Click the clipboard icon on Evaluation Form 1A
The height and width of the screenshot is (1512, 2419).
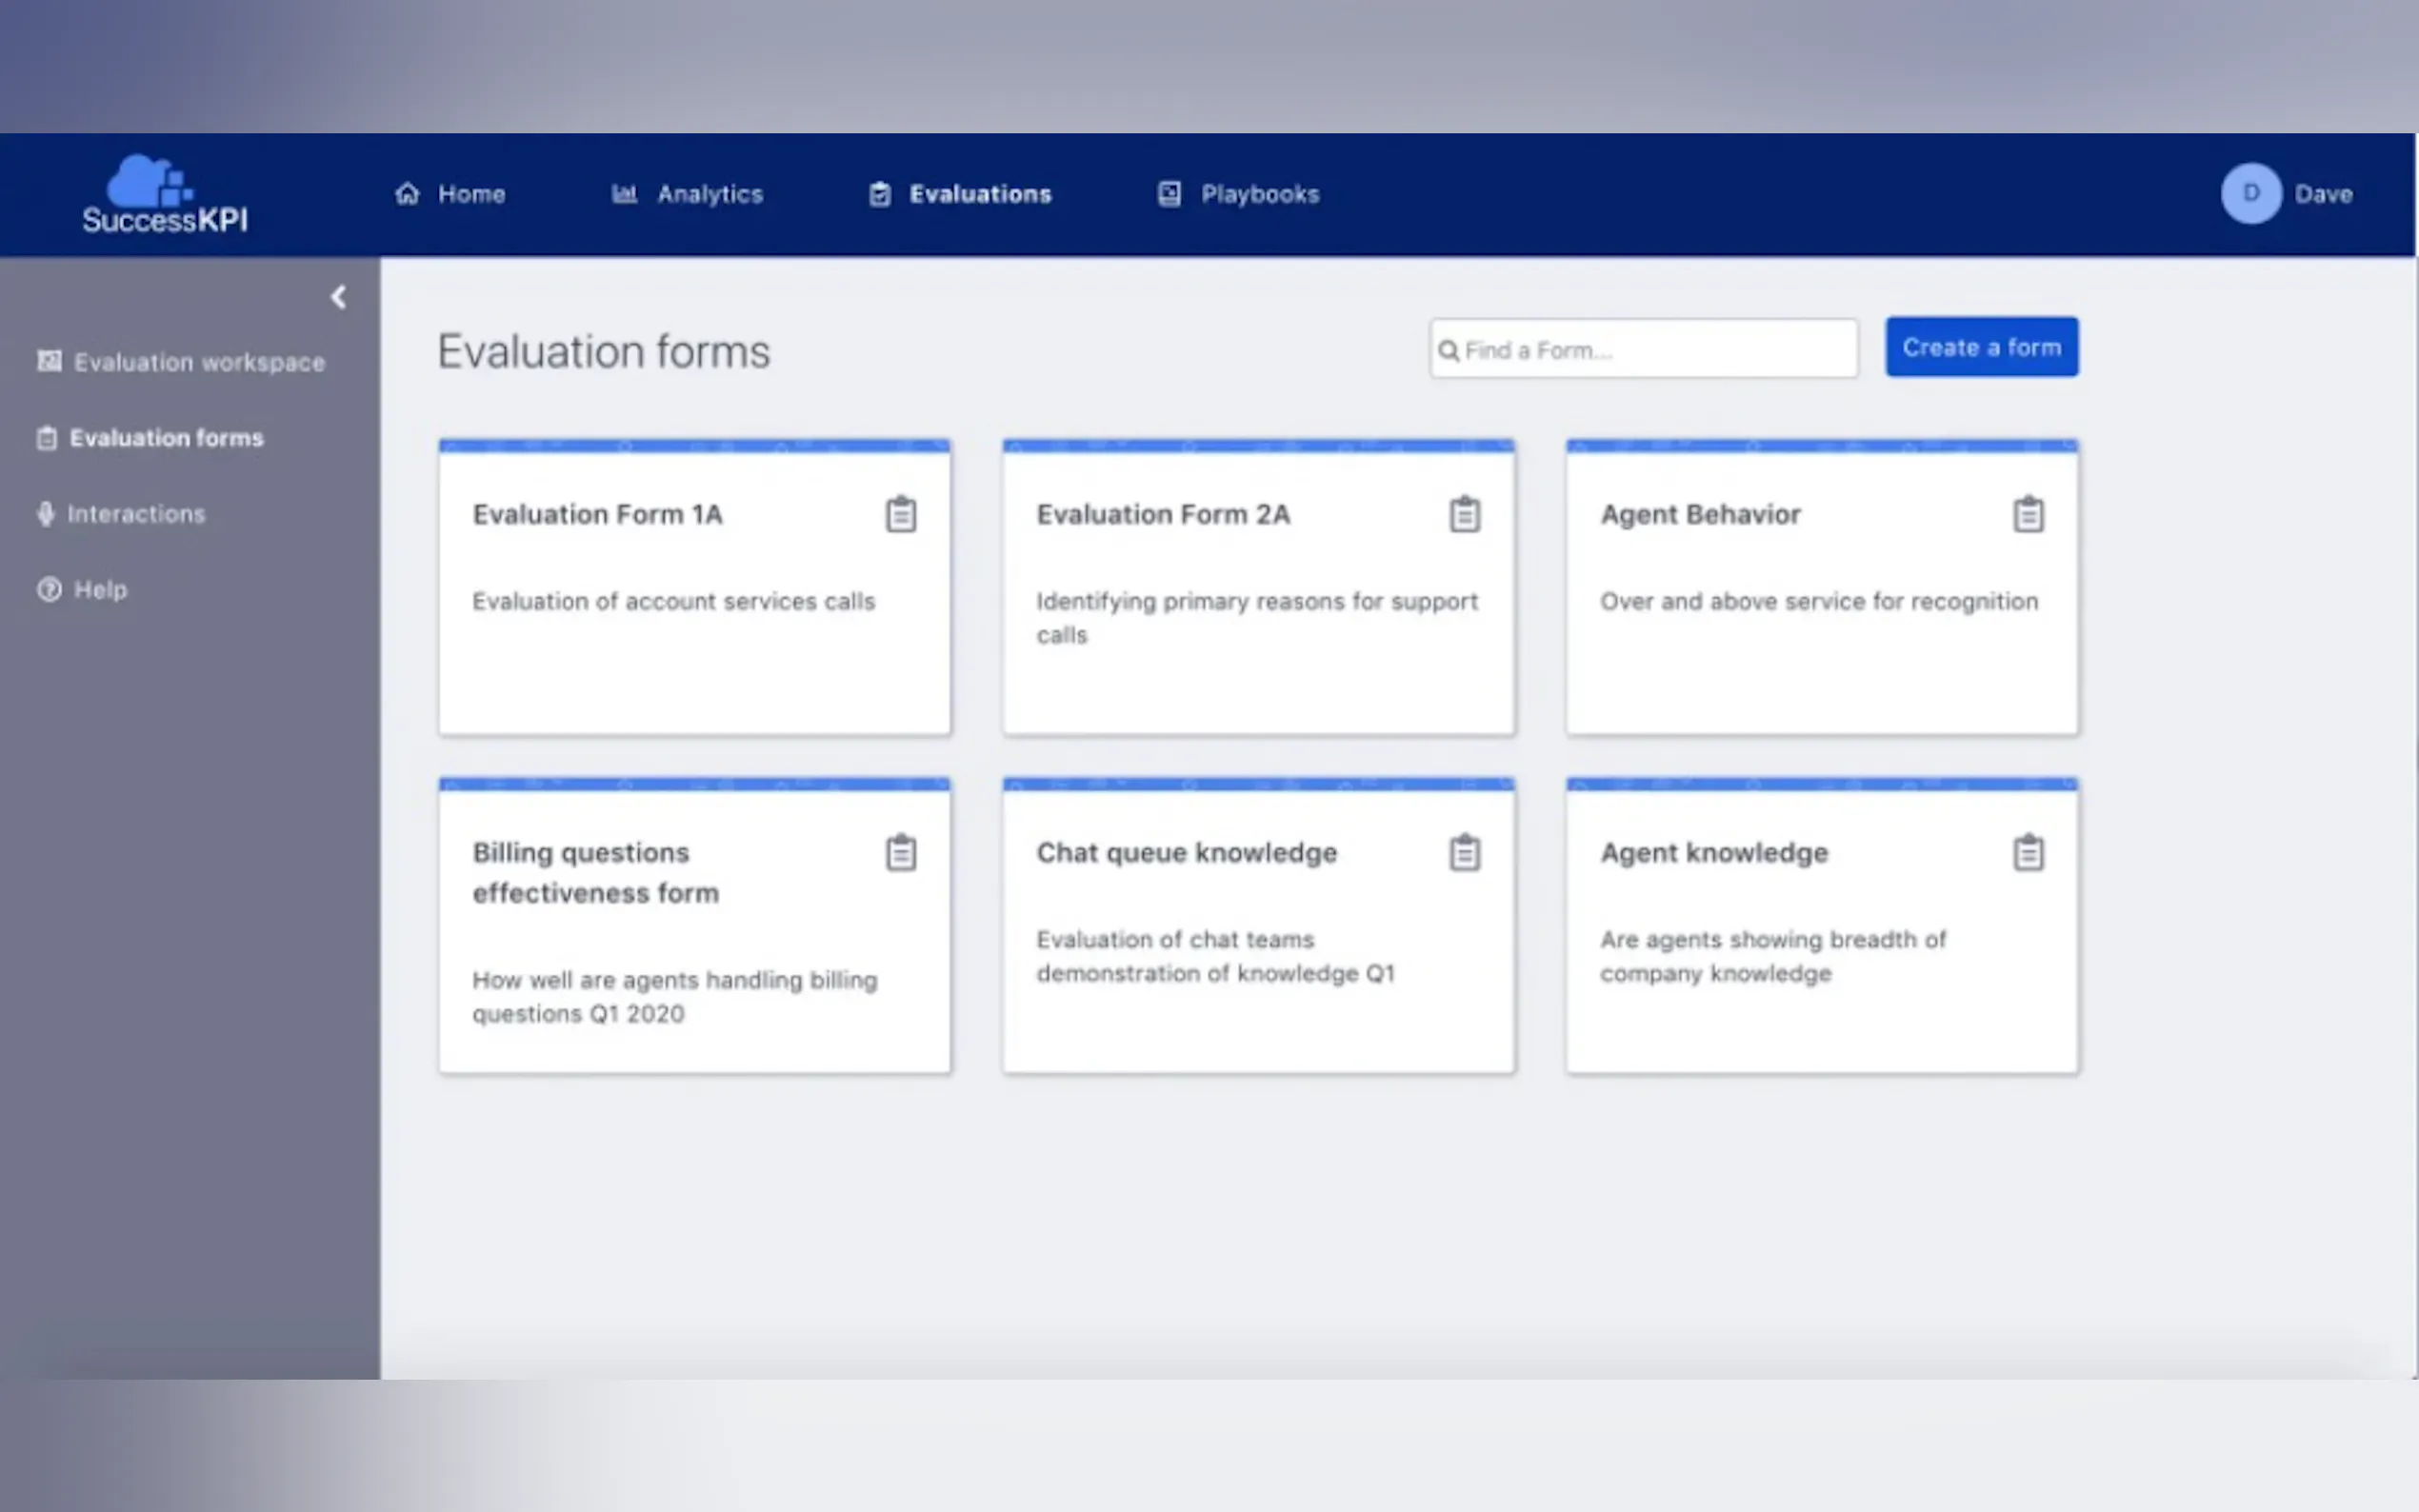(900, 514)
